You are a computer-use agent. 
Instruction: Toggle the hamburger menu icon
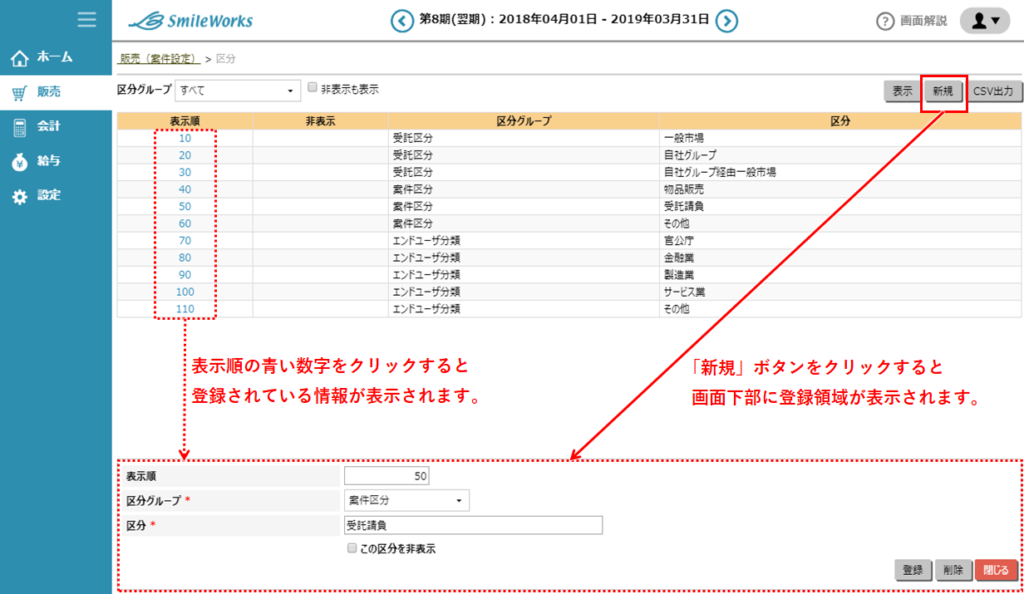click(87, 19)
